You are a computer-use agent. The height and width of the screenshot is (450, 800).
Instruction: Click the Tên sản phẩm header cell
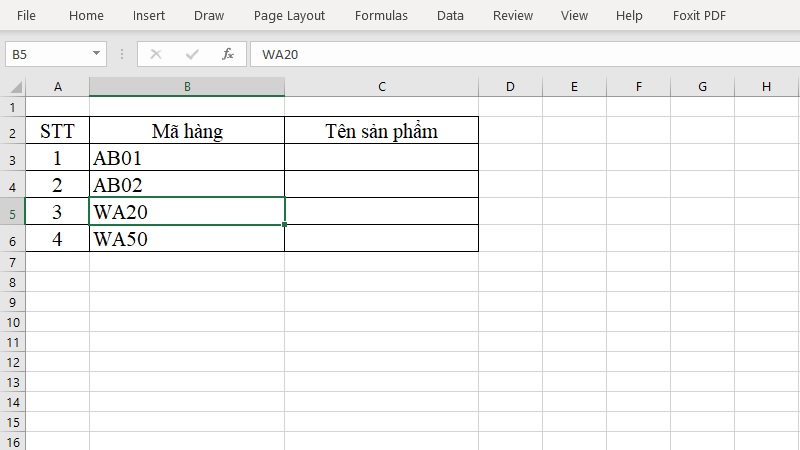(x=382, y=131)
